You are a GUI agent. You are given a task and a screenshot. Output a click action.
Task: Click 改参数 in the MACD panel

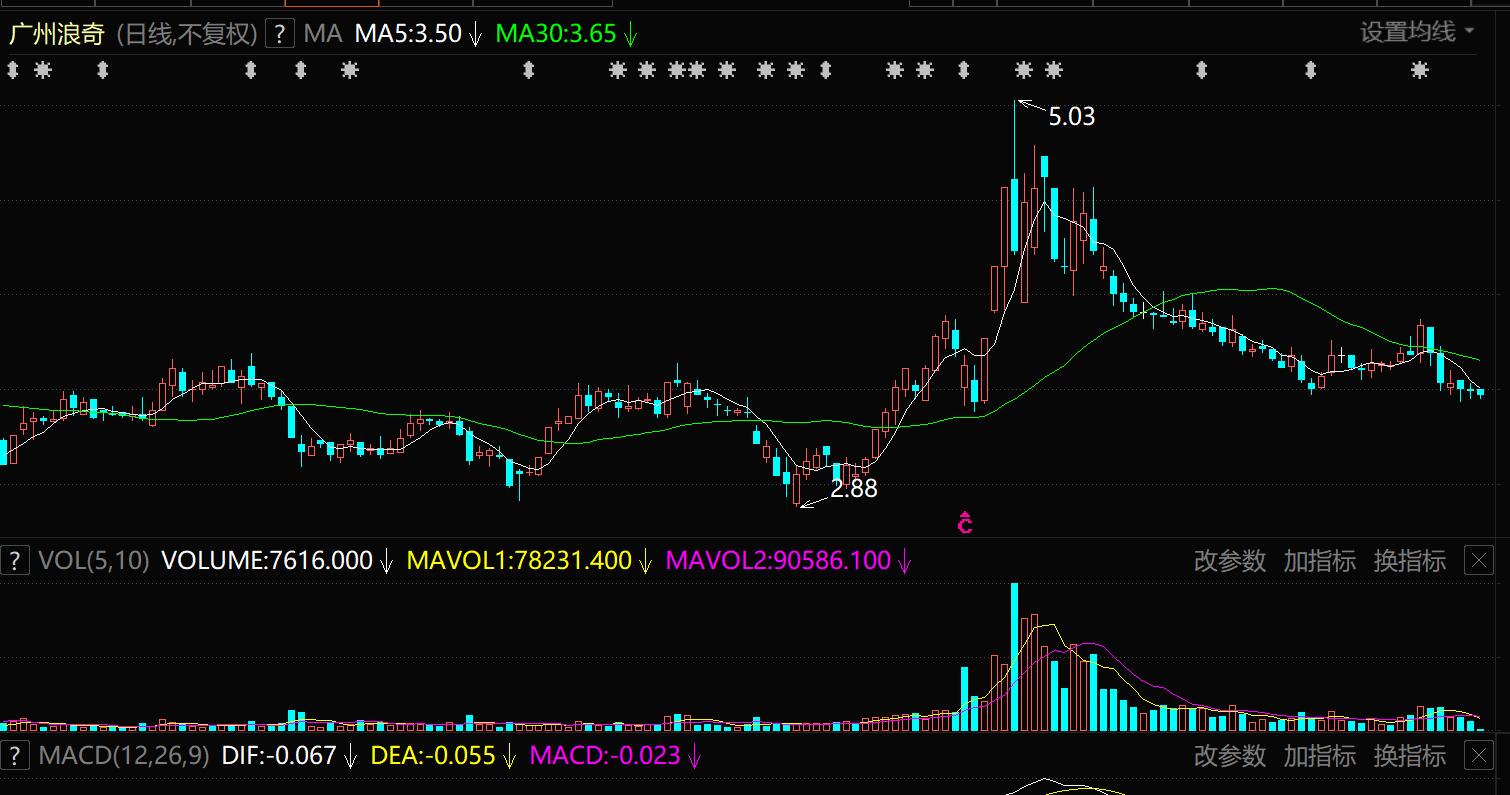(1230, 755)
